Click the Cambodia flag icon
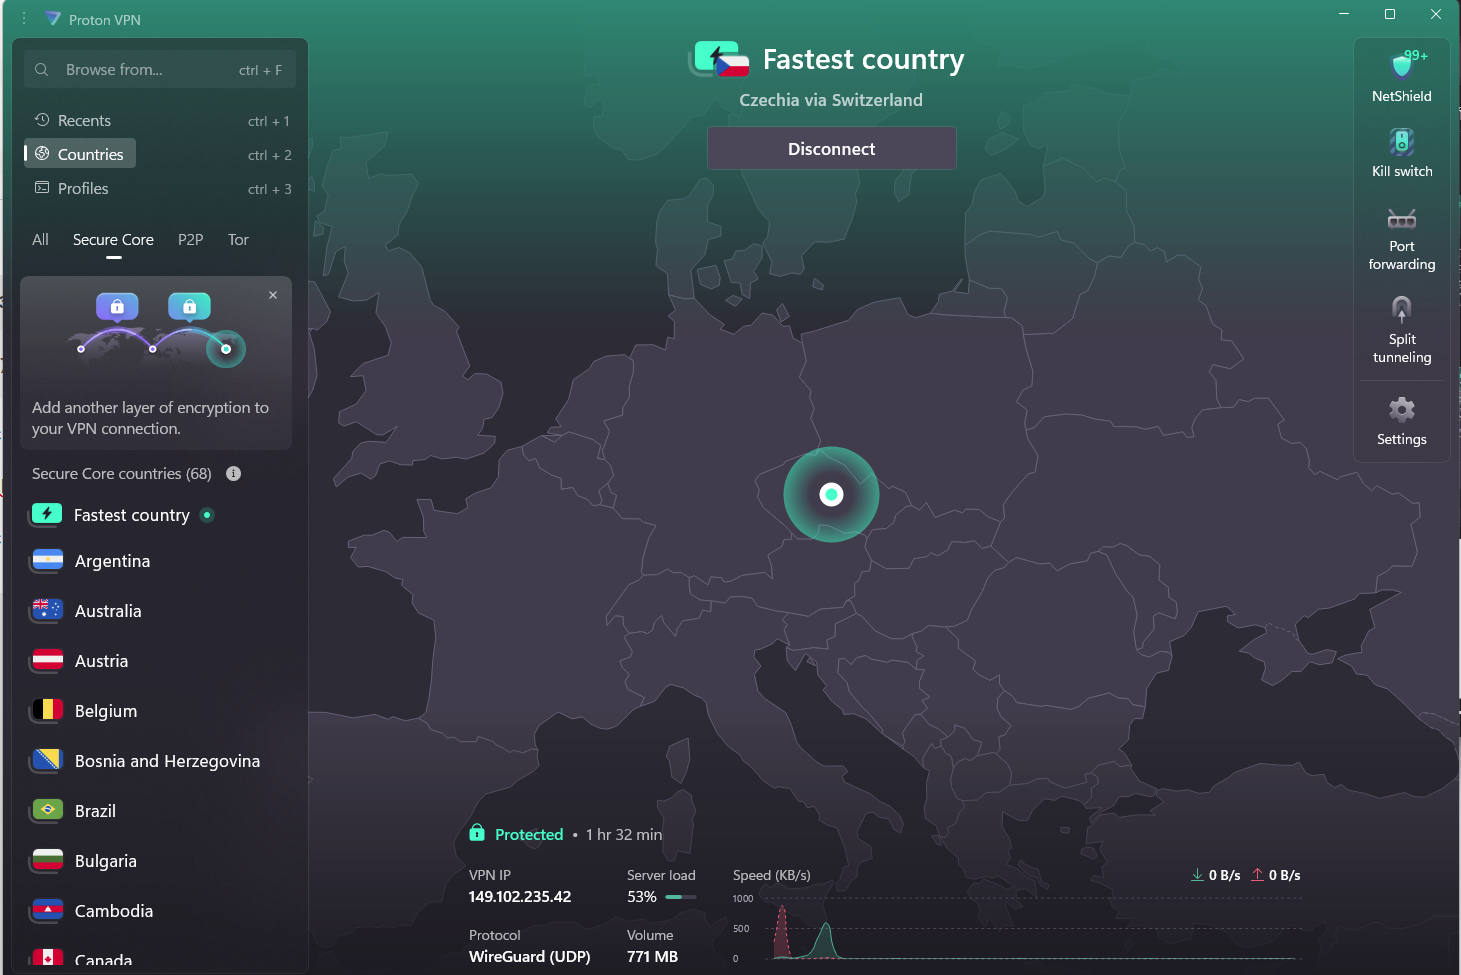Image resolution: width=1461 pixels, height=975 pixels. coord(47,911)
